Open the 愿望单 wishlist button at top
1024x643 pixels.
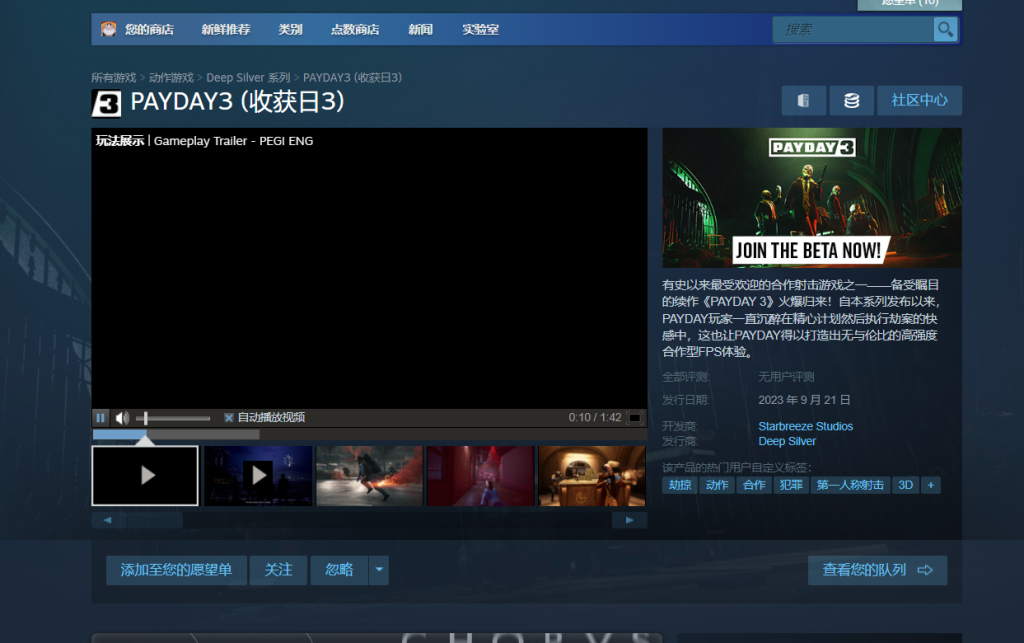[x=910, y=3]
